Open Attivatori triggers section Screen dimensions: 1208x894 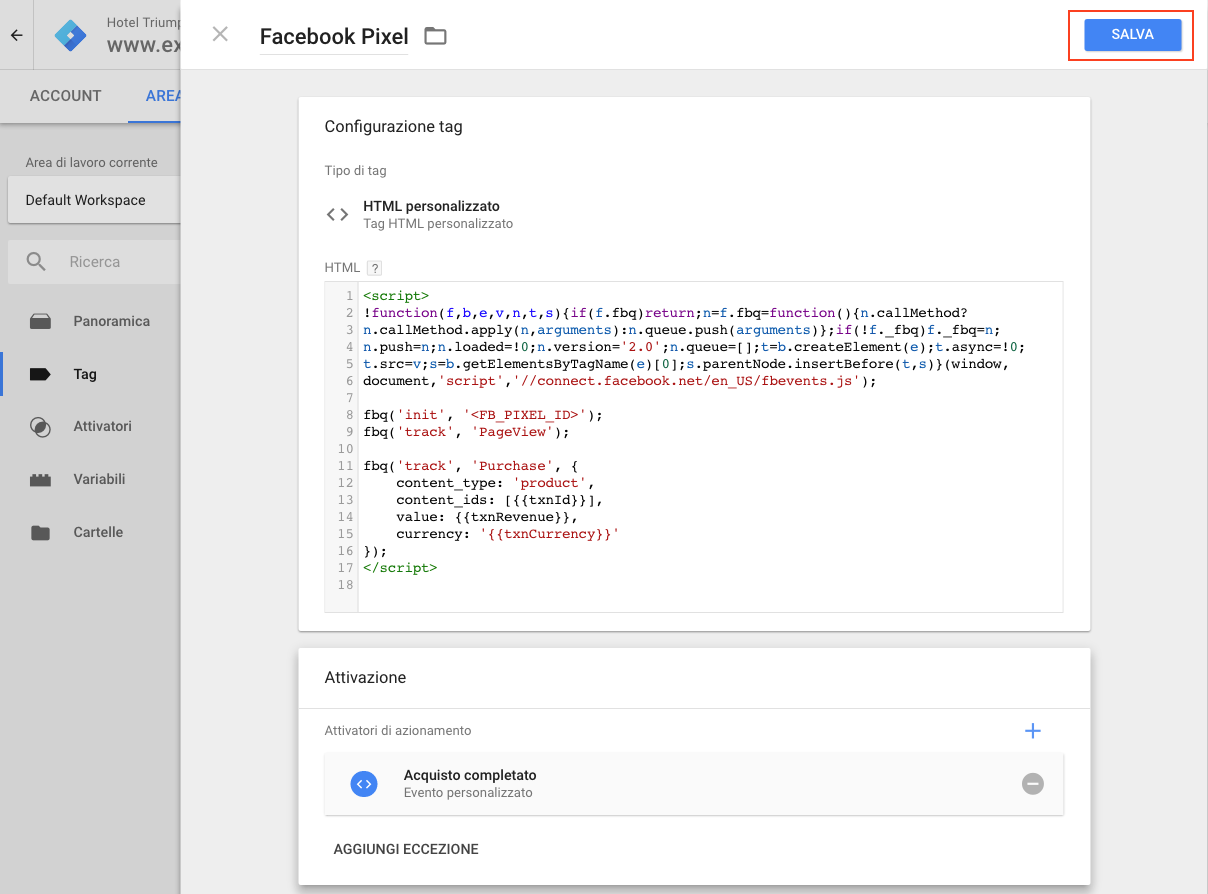102,426
